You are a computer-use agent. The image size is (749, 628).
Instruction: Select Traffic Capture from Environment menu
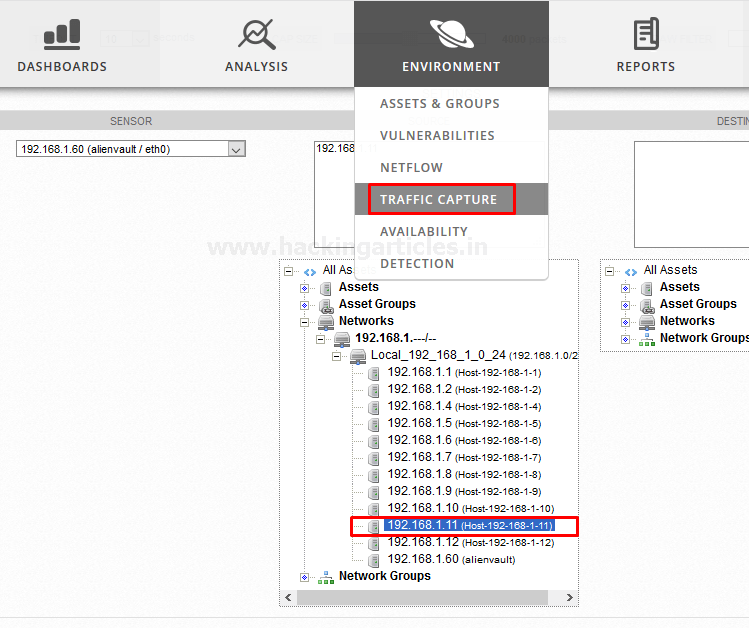pos(438,199)
